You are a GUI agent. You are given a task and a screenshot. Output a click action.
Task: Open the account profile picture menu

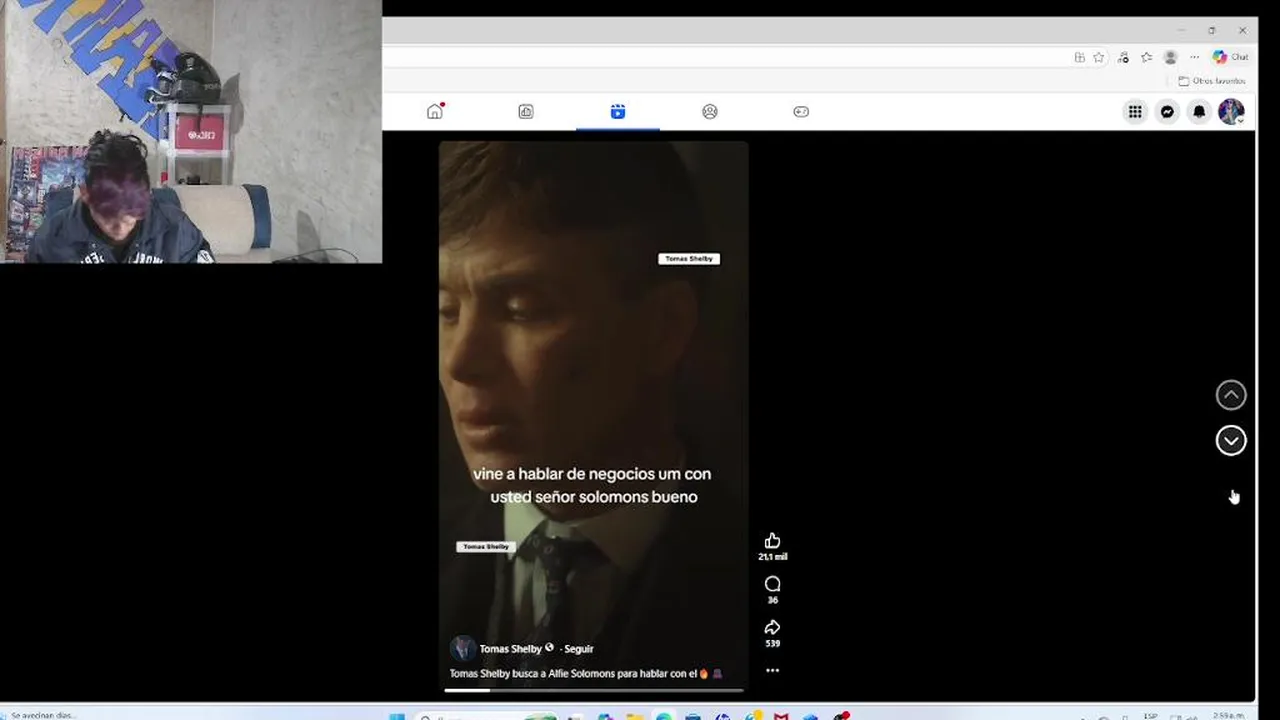click(1231, 112)
